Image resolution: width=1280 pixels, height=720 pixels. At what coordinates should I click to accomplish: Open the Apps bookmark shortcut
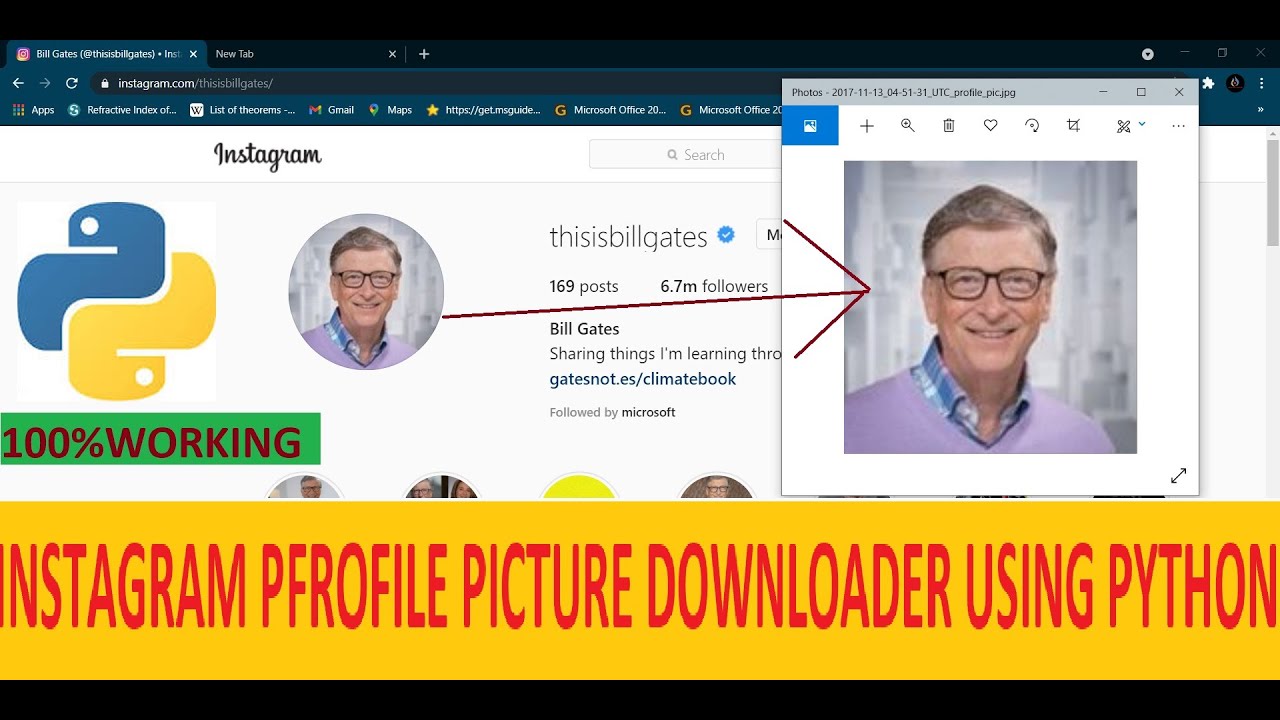pos(33,110)
